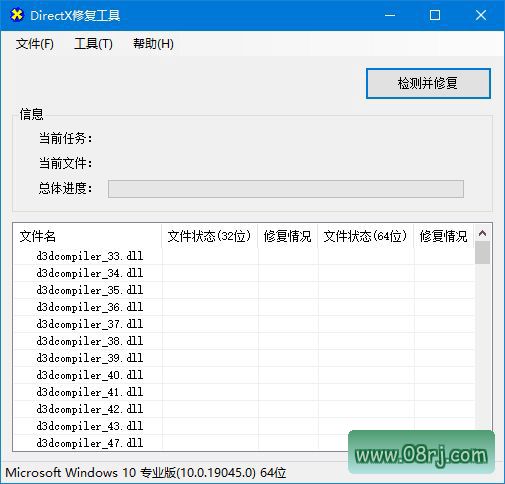Select the d3dcompiler_33.dll row
This screenshot has height=484, width=505.
pos(244,256)
